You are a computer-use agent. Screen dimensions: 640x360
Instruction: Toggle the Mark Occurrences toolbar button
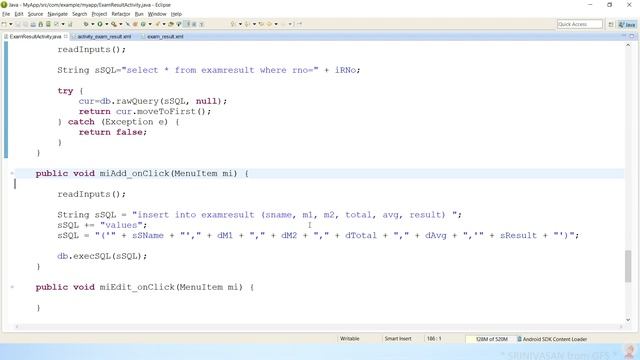[187, 24]
